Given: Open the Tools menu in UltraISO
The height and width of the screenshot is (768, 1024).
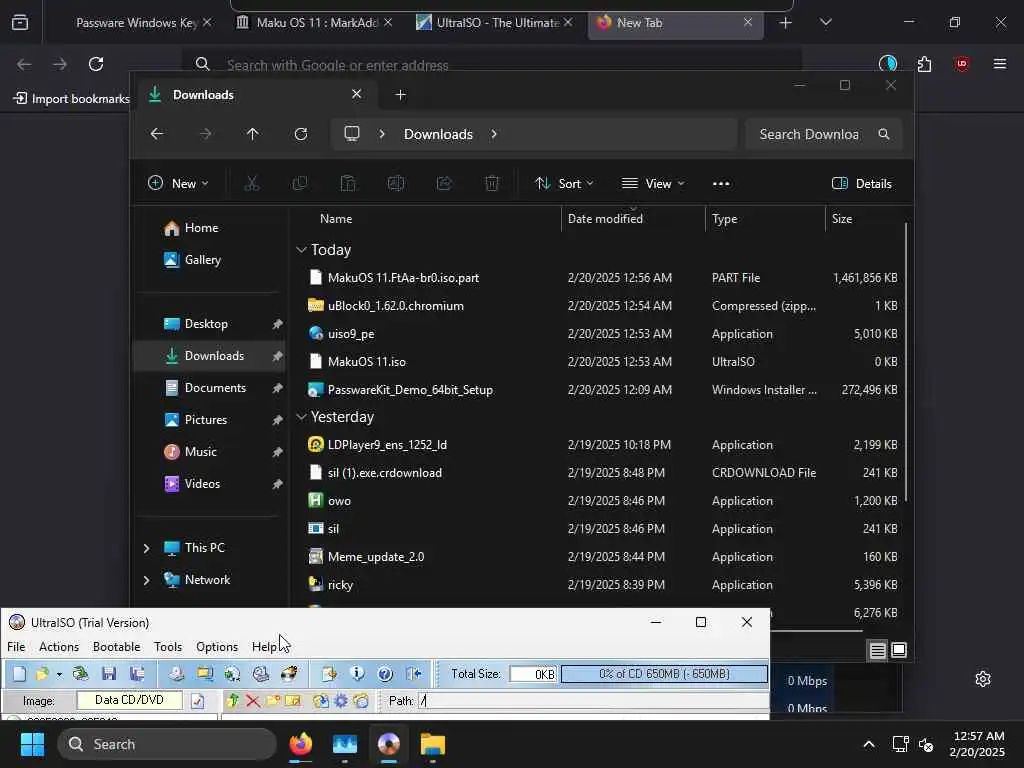Looking at the screenshot, I should pyautogui.click(x=168, y=647).
